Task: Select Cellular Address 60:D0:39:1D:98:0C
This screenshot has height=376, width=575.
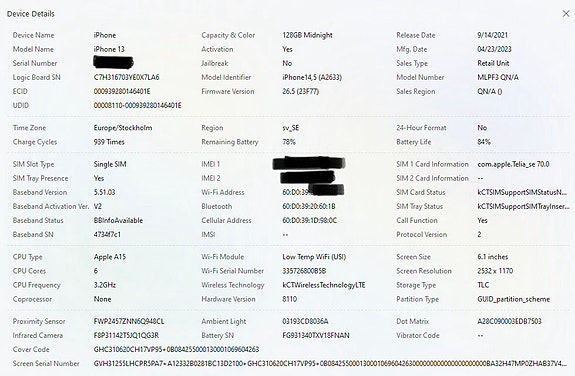Action: 310,220
